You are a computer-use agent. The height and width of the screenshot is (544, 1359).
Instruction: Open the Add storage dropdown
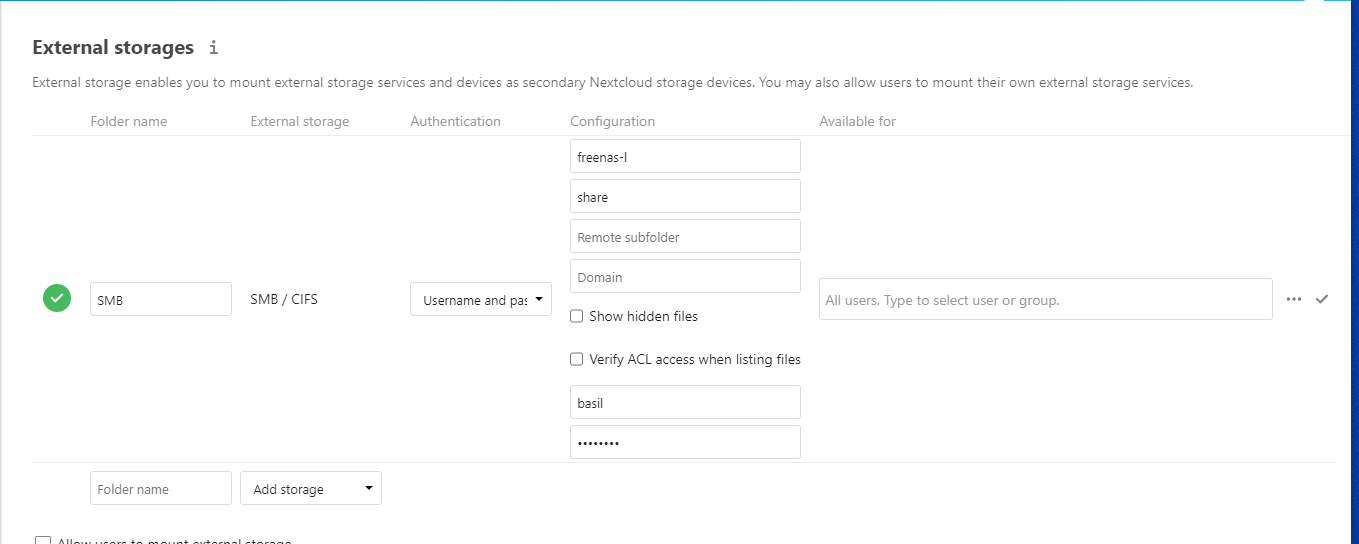tap(311, 488)
